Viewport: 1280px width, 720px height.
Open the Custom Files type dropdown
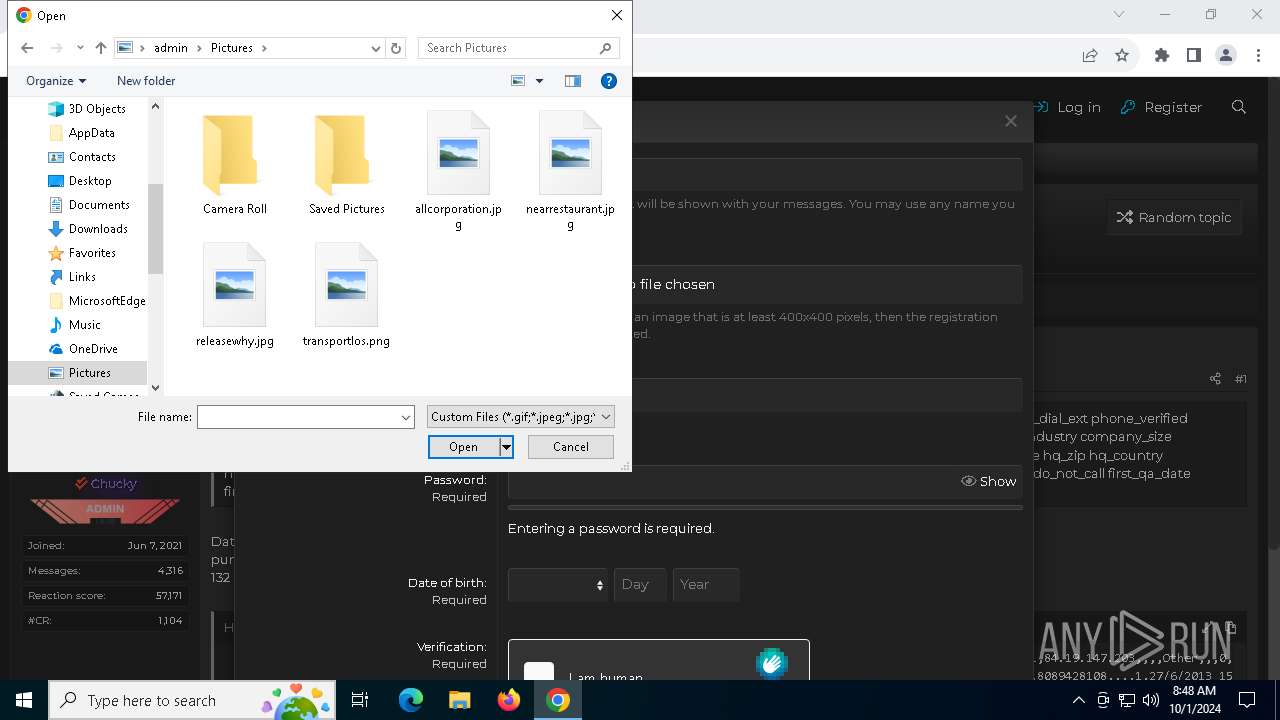(x=520, y=417)
